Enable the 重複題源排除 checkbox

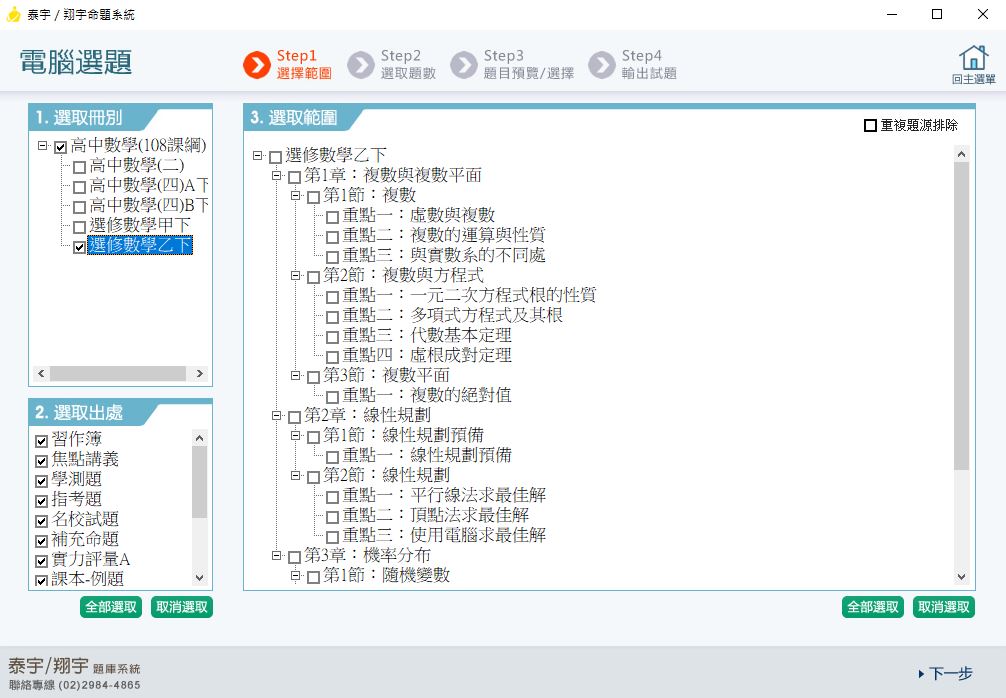coord(870,126)
